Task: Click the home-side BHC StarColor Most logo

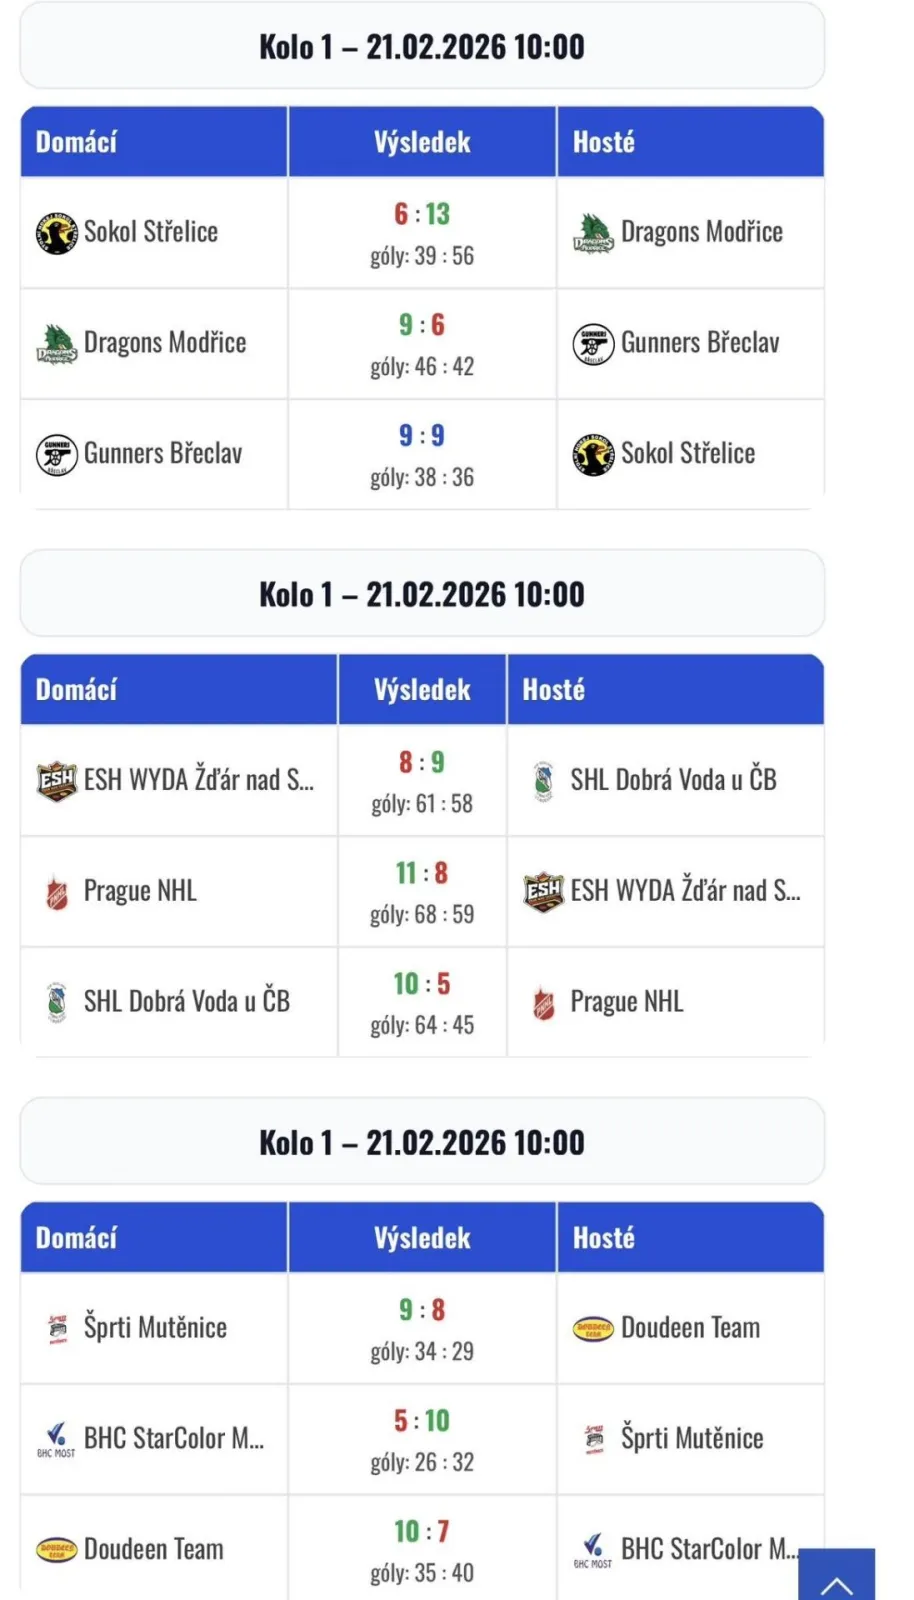Action: pyautogui.click(x=57, y=1440)
